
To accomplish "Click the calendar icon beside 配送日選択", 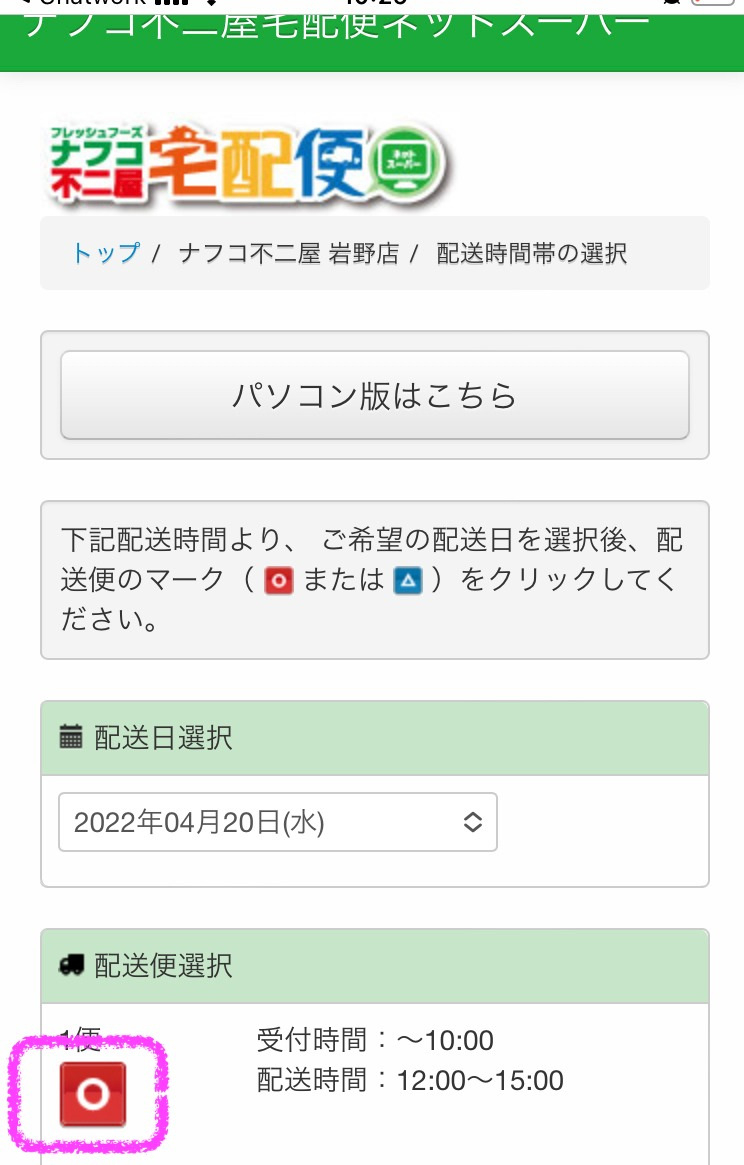I will tap(70, 739).
